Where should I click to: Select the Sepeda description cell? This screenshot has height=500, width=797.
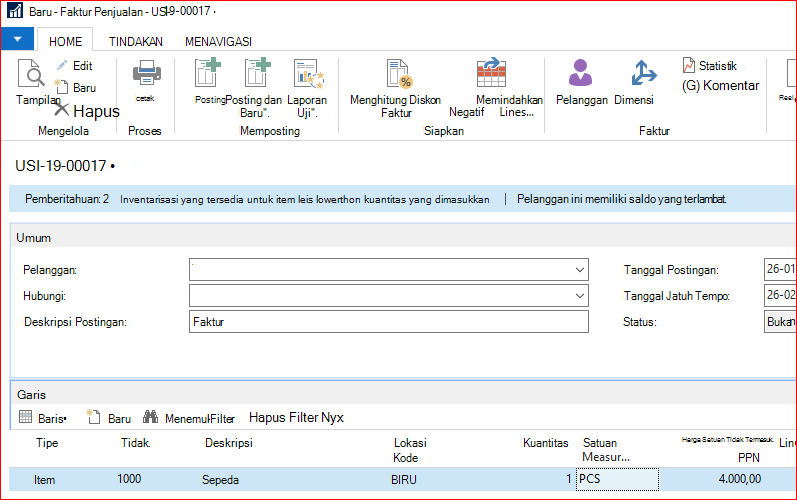point(220,480)
